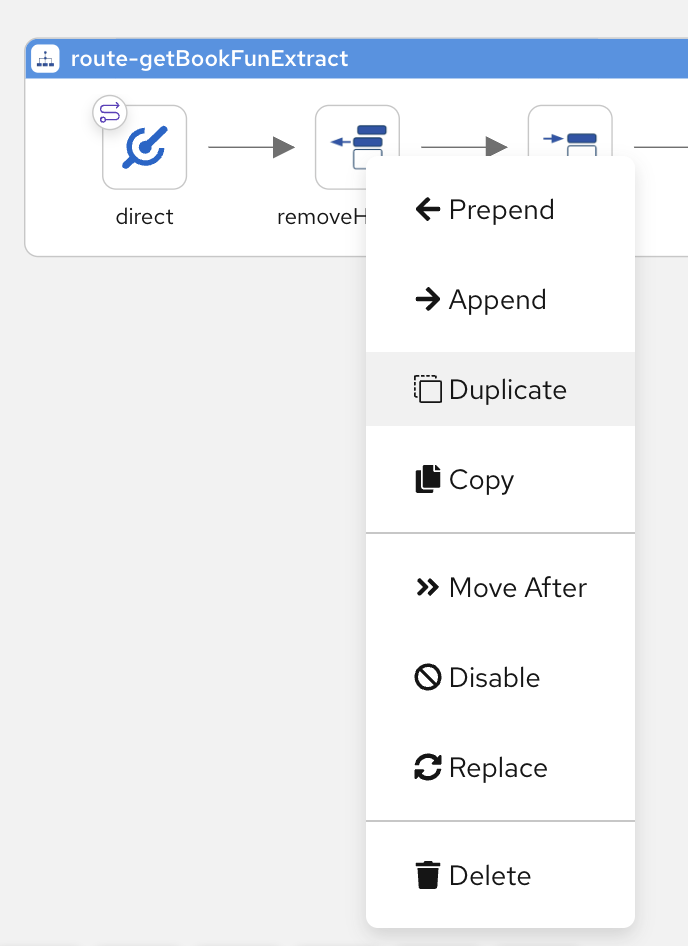This screenshot has width=688, height=946.
Task: Click the no-entry Disable icon
Action: coord(427,677)
